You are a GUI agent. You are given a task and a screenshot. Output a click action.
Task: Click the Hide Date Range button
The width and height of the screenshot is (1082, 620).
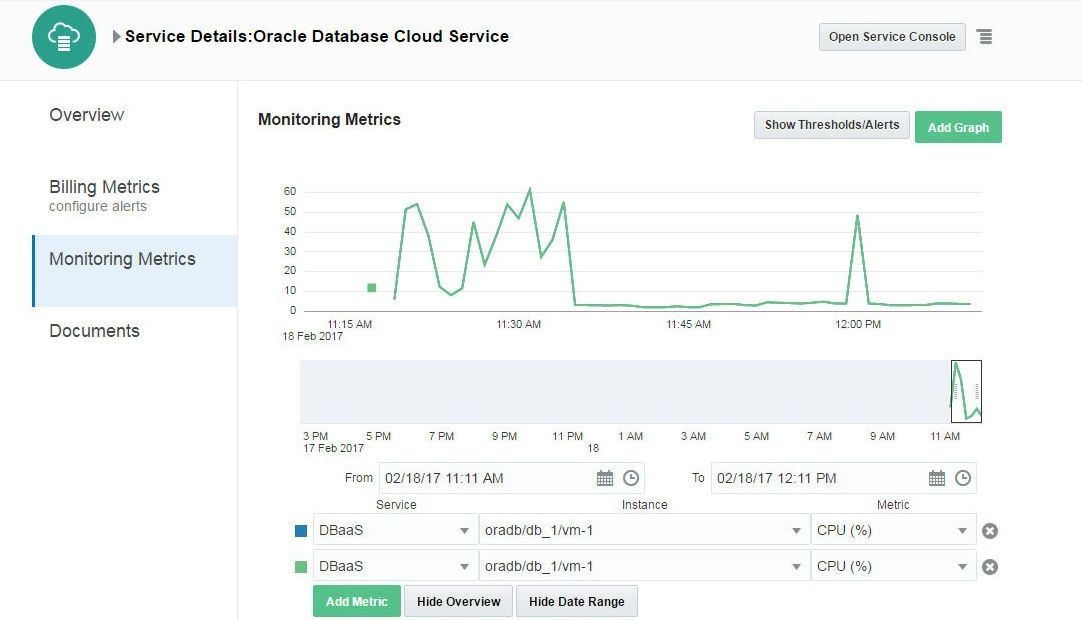576,601
